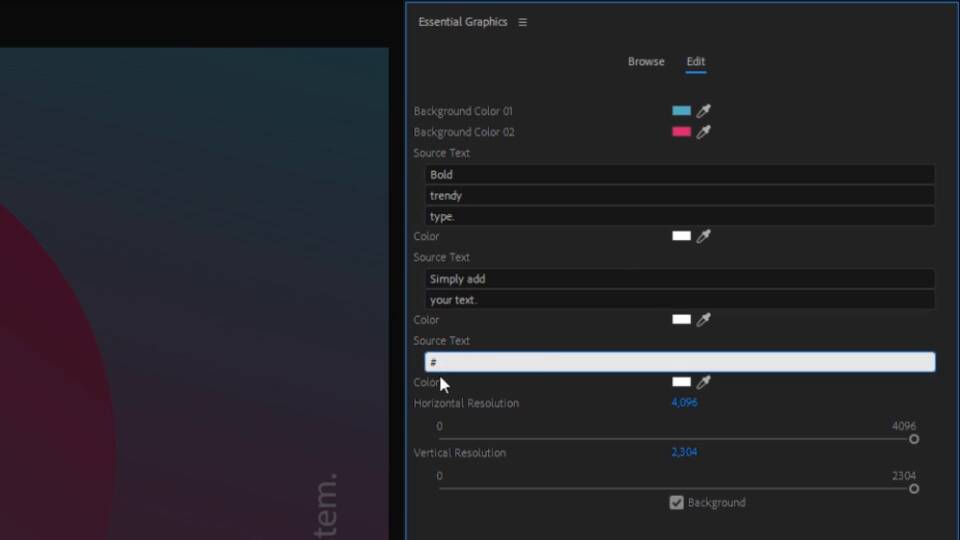Click the Background Color 01 label

coord(463,111)
